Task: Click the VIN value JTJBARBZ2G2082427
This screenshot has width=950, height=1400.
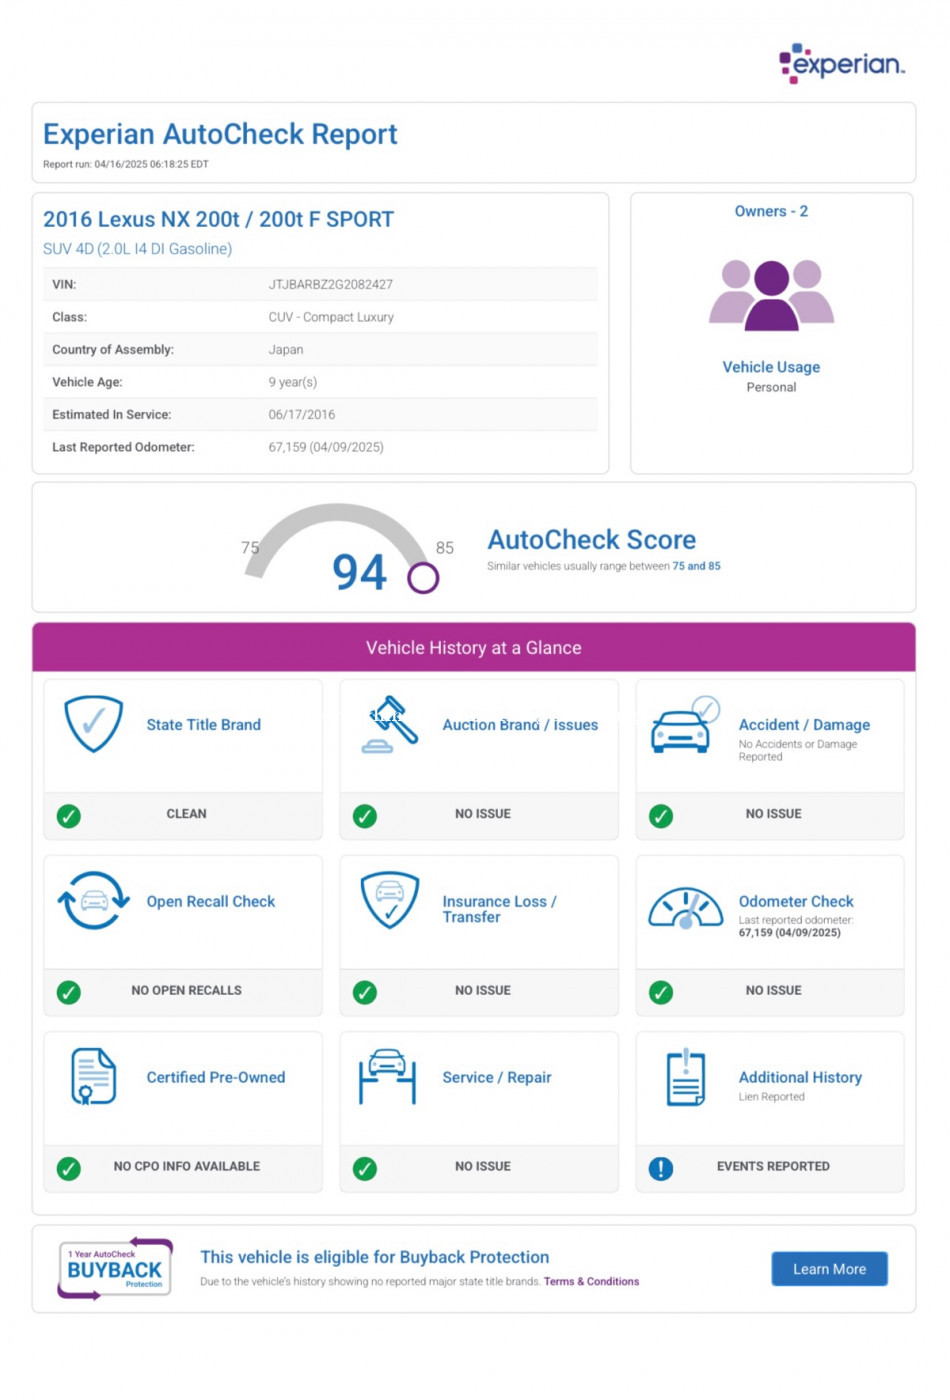Action: click(x=331, y=285)
